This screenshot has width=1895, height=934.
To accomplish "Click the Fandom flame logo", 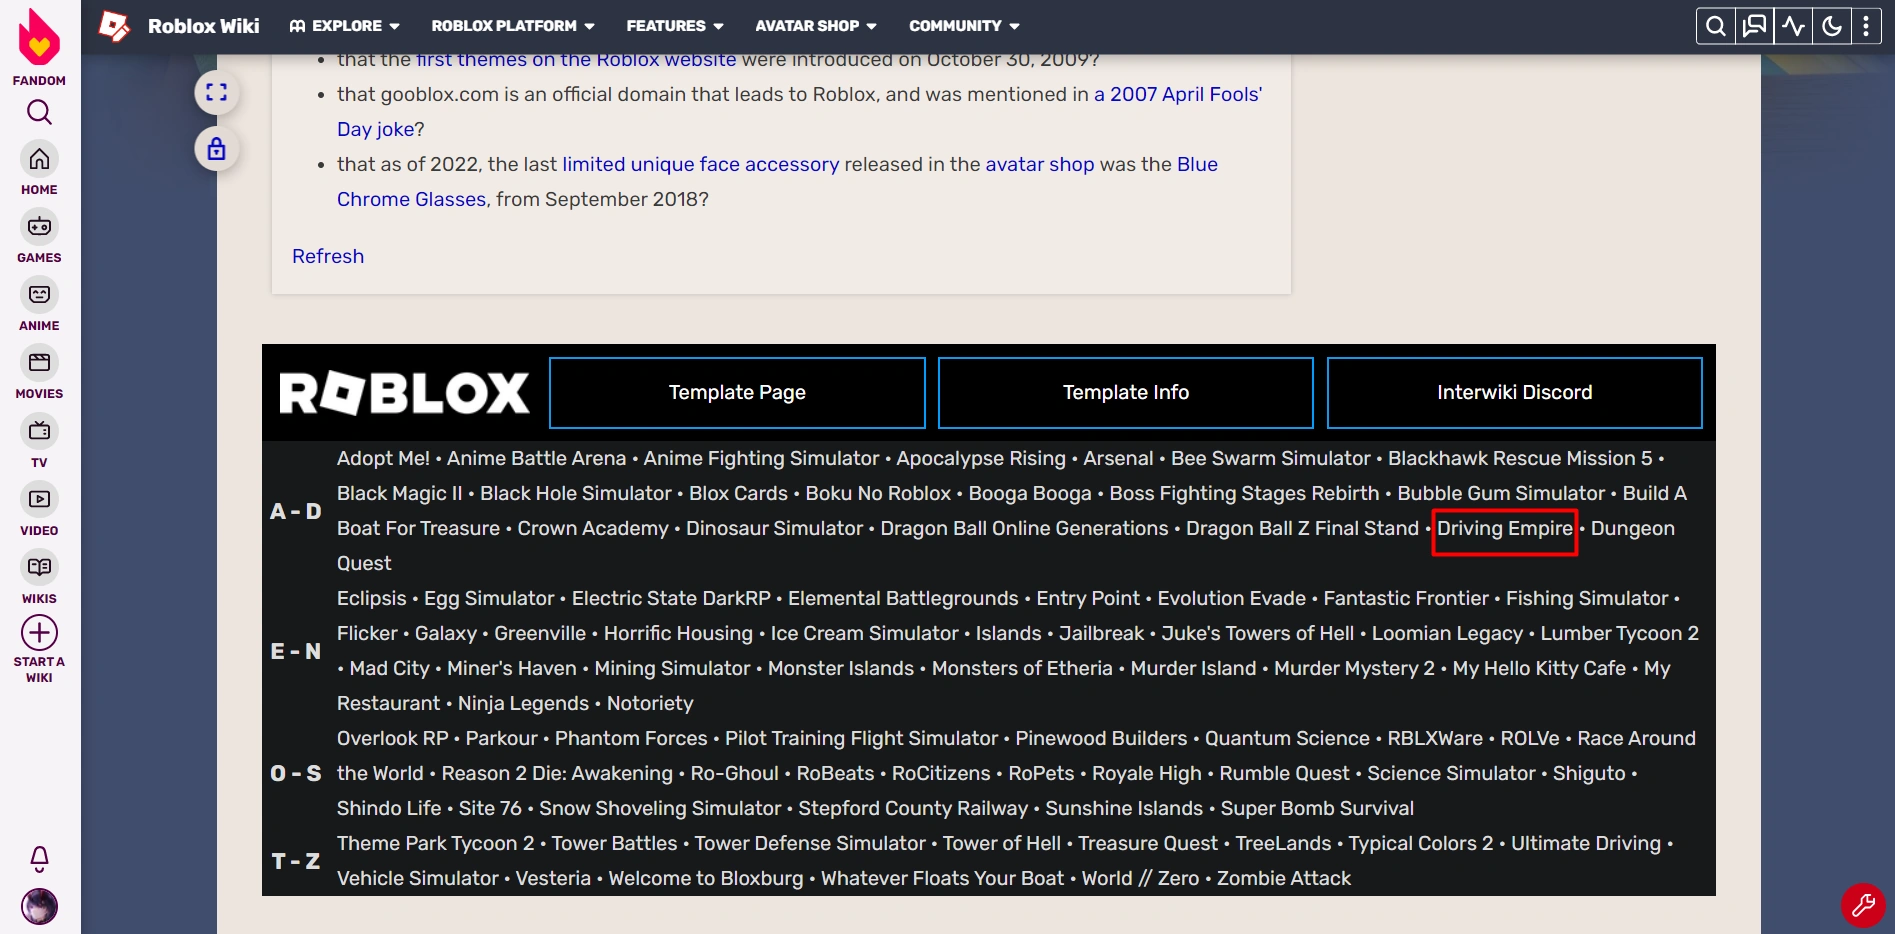I will click(x=38, y=38).
